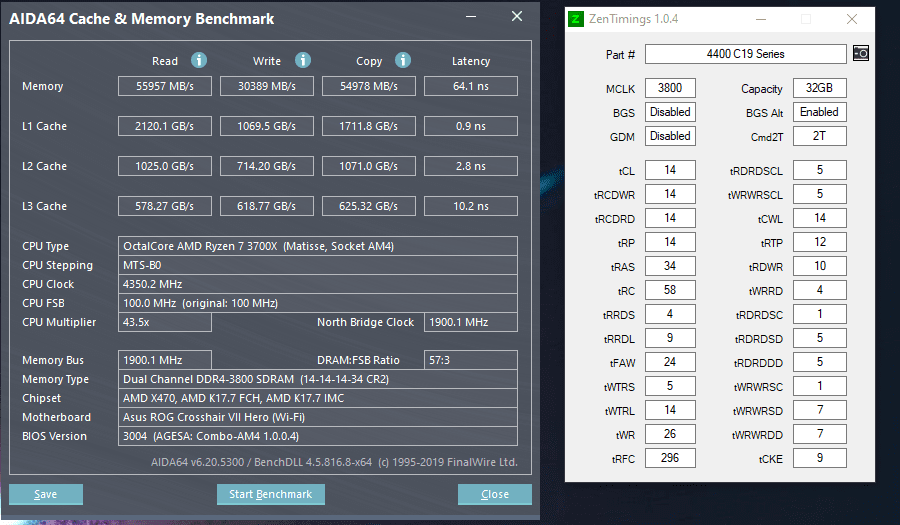The height and width of the screenshot is (525, 900).
Task: Minimize the ZenTimings window
Action: click(761, 20)
